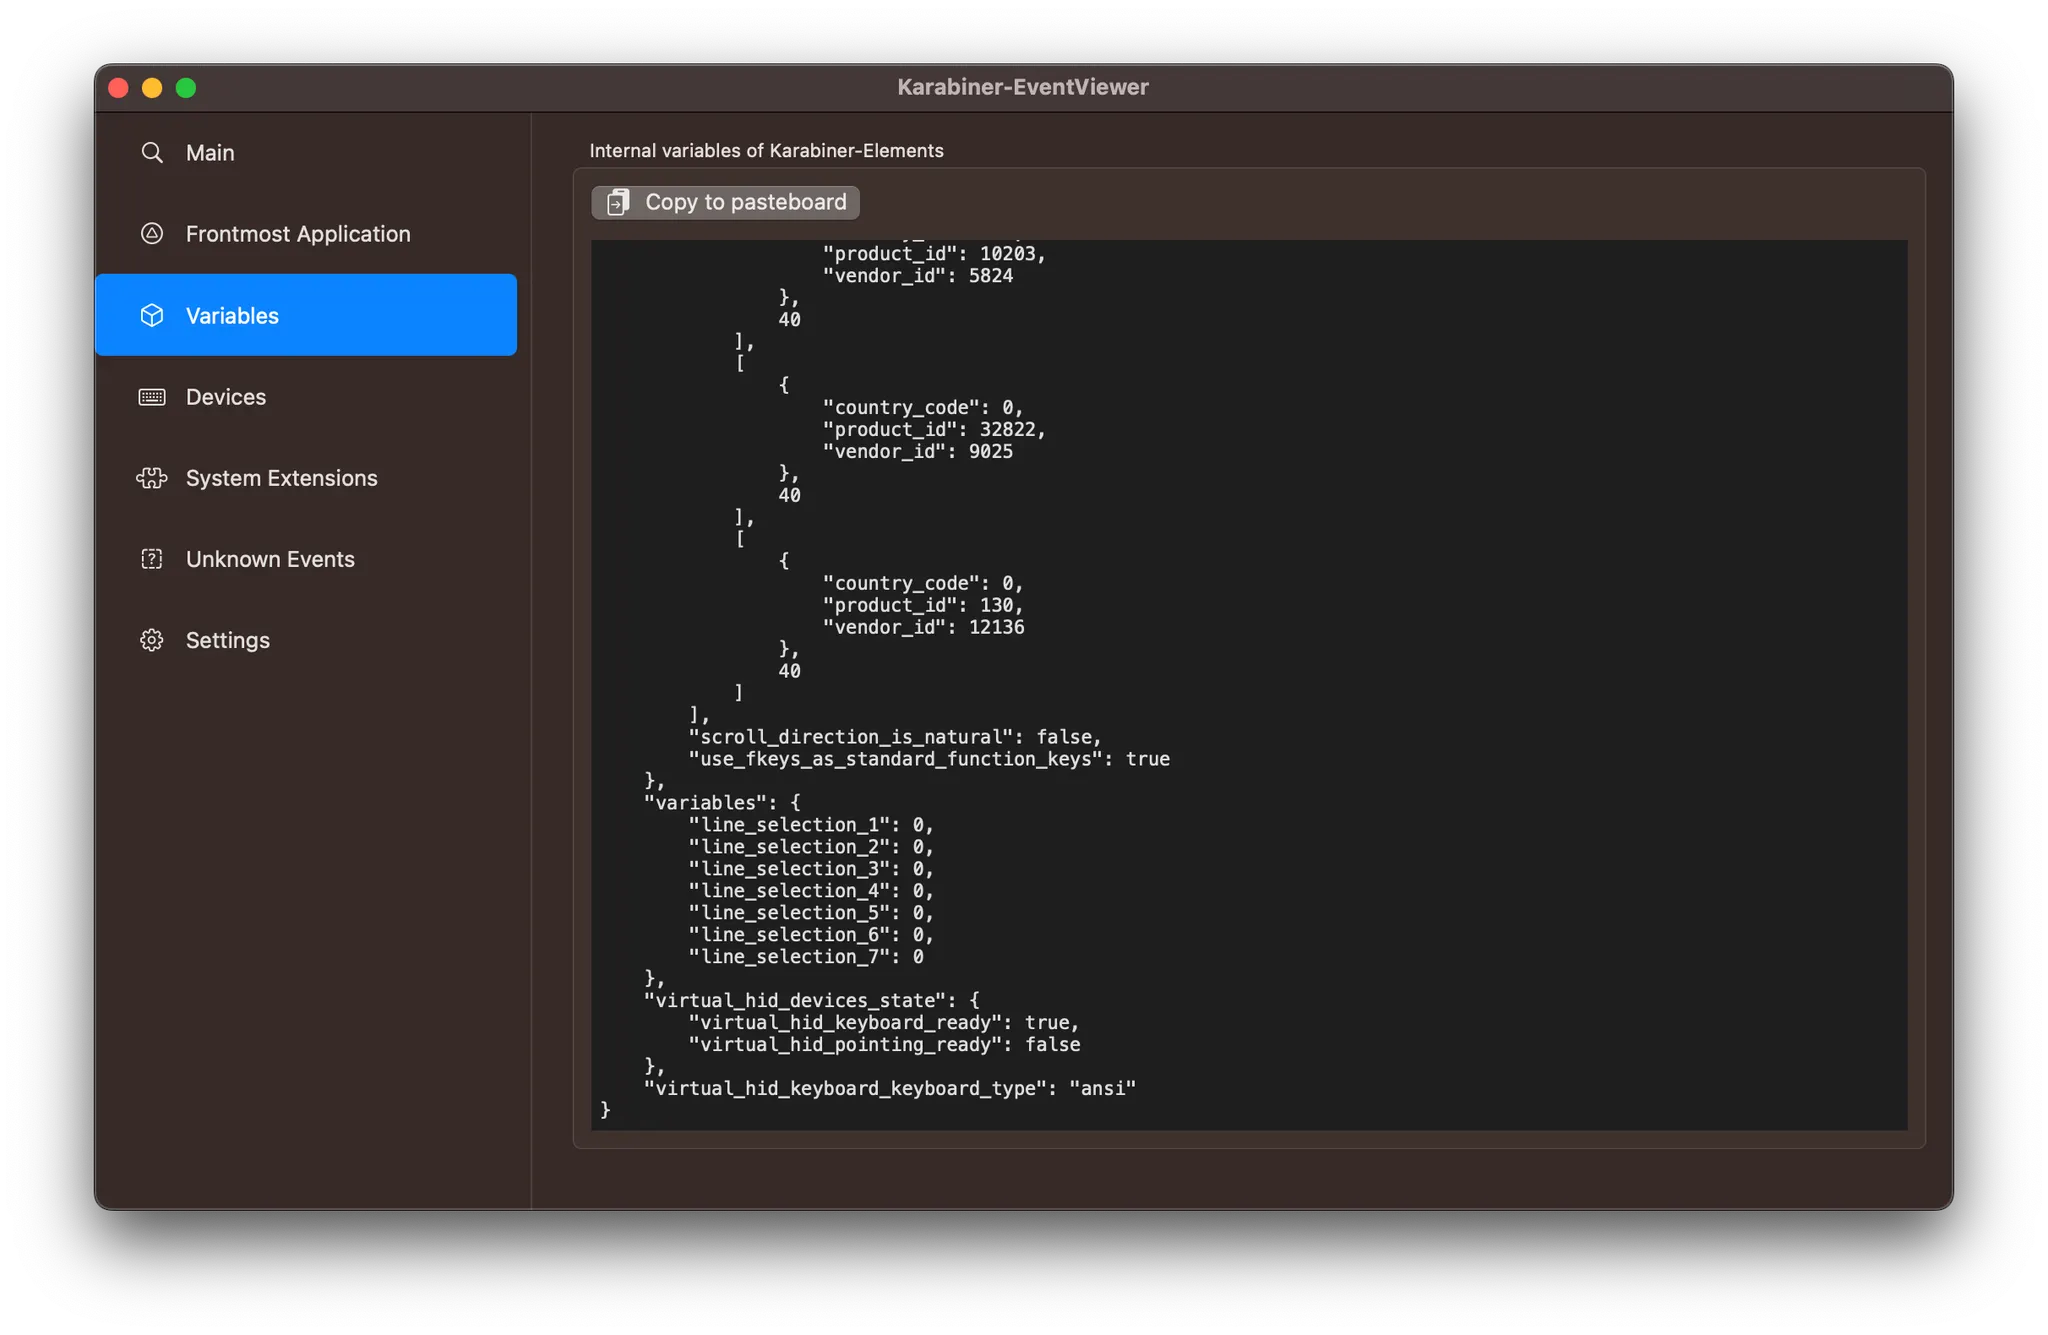Open the Main sidebar item
Viewport: 2048px width, 1335px height.
[x=210, y=153]
